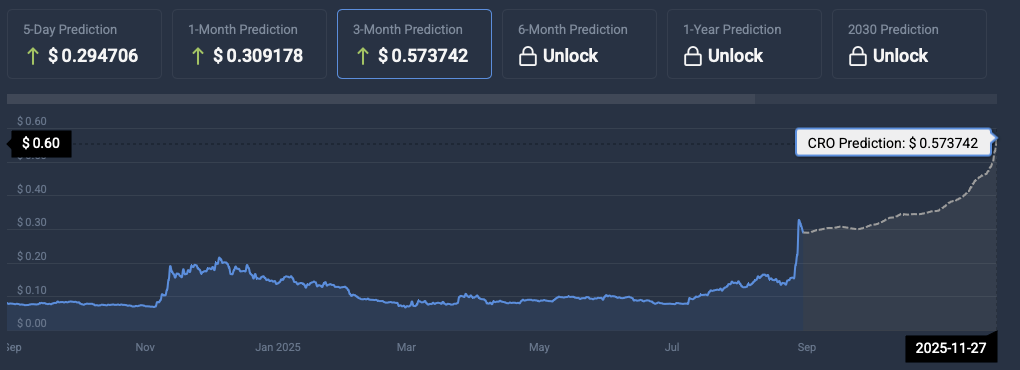1020x370 pixels.
Task: Click the green up arrow on 3-Month Prediction
Action: tap(362, 57)
